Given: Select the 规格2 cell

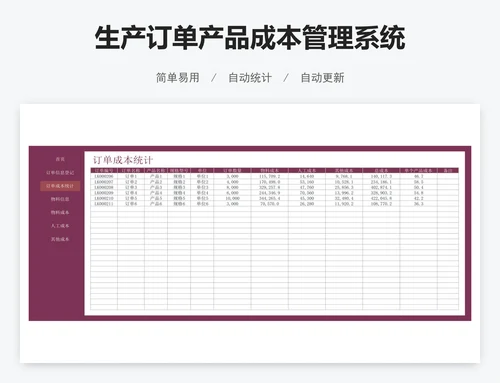Looking at the screenshot, I should pos(179,182).
